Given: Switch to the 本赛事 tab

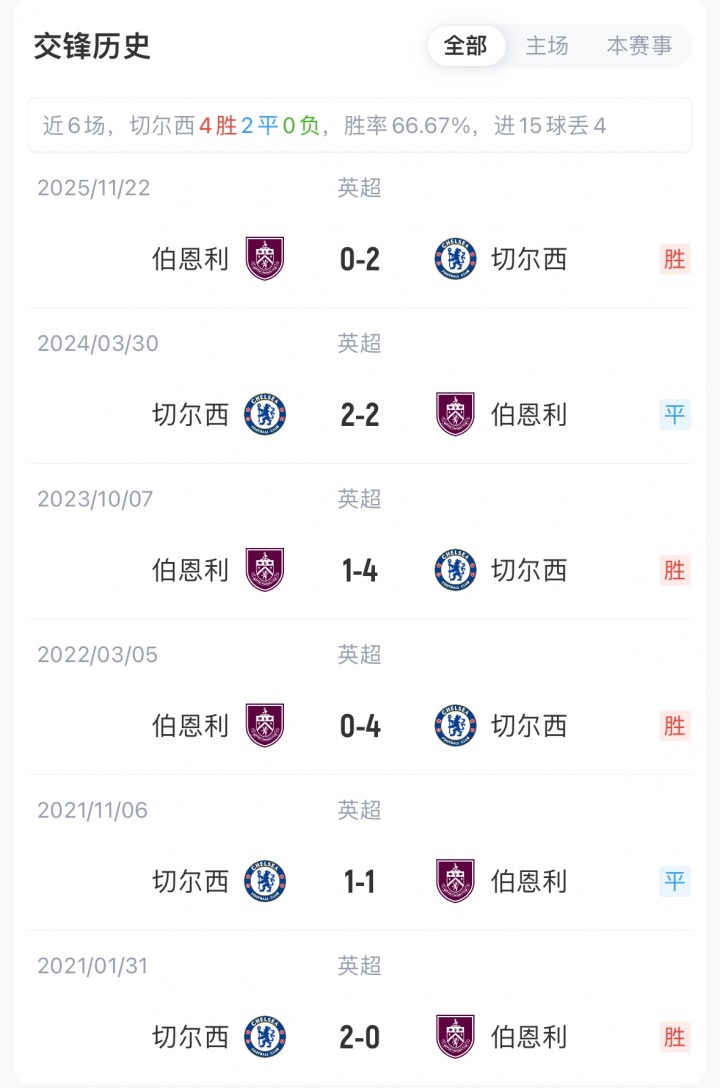Looking at the screenshot, I should click(x=639, y=46).
